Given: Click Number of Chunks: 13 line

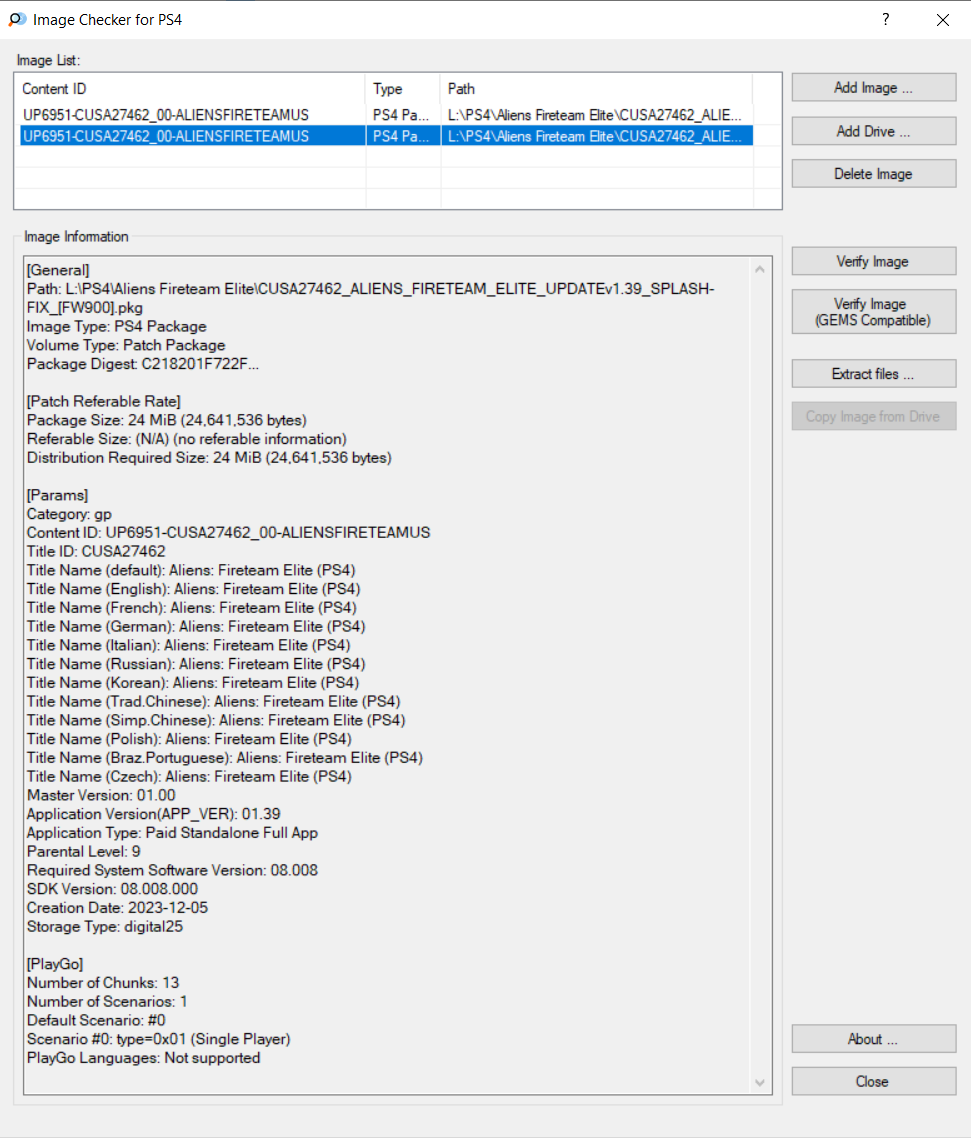Looking at the screenshot, I should 103,983.
